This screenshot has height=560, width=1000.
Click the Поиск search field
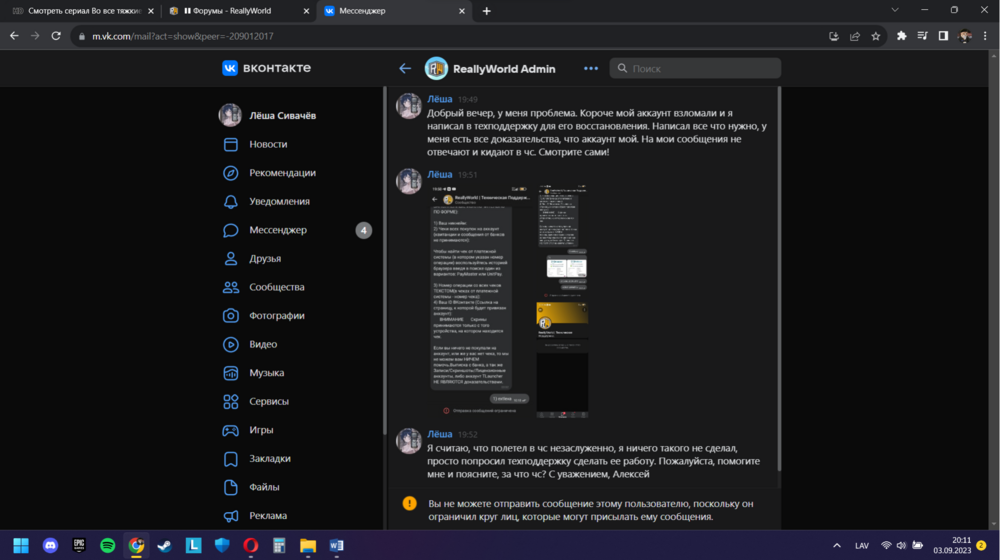[695, 68]
